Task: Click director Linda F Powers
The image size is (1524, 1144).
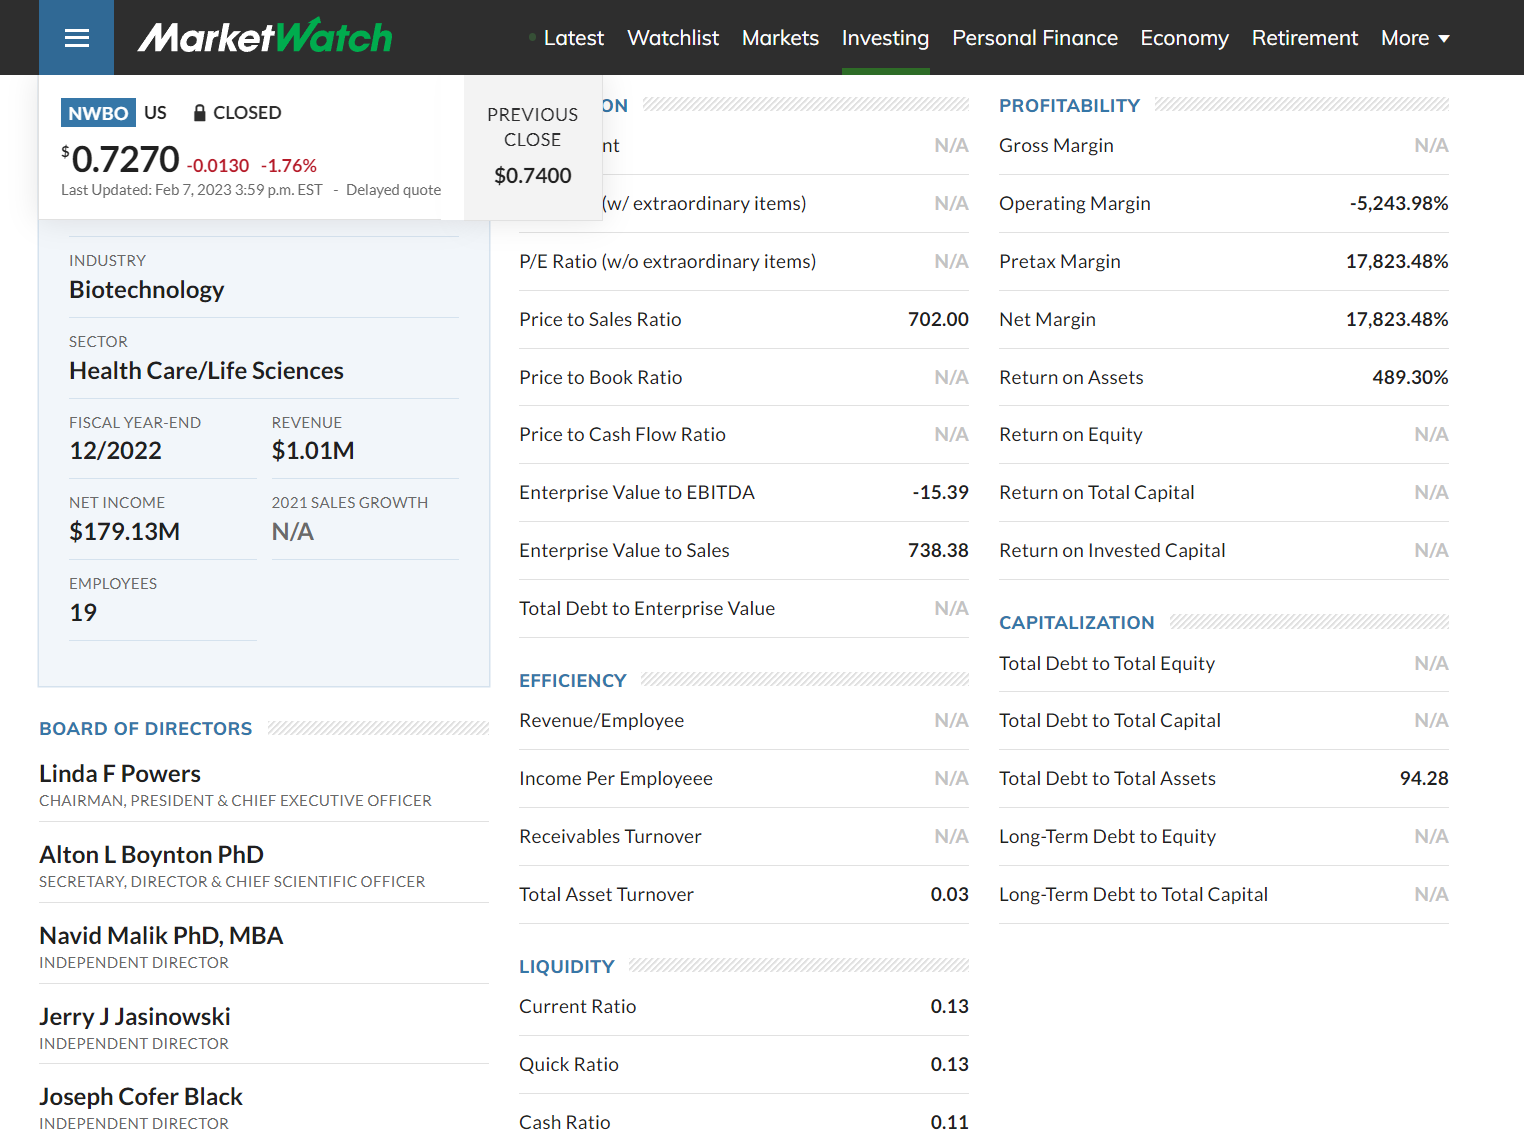Action: click(120, 774)
